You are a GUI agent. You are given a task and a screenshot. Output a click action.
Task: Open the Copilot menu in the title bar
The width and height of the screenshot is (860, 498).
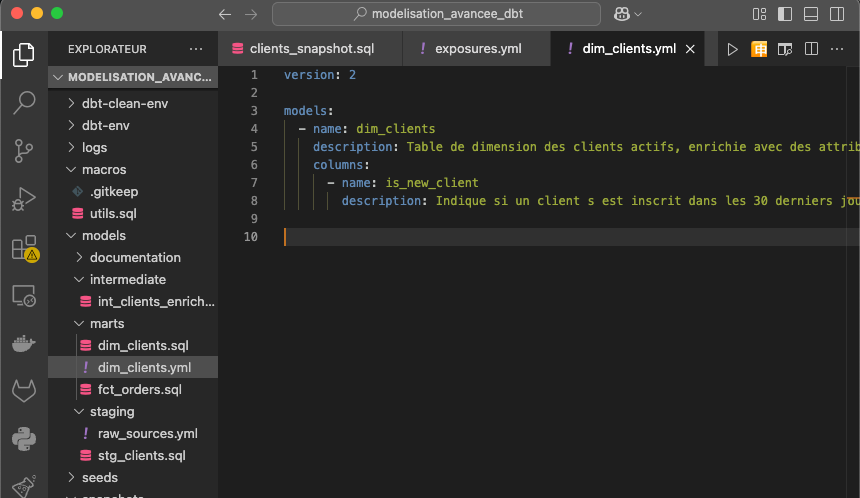click(627, 14)
